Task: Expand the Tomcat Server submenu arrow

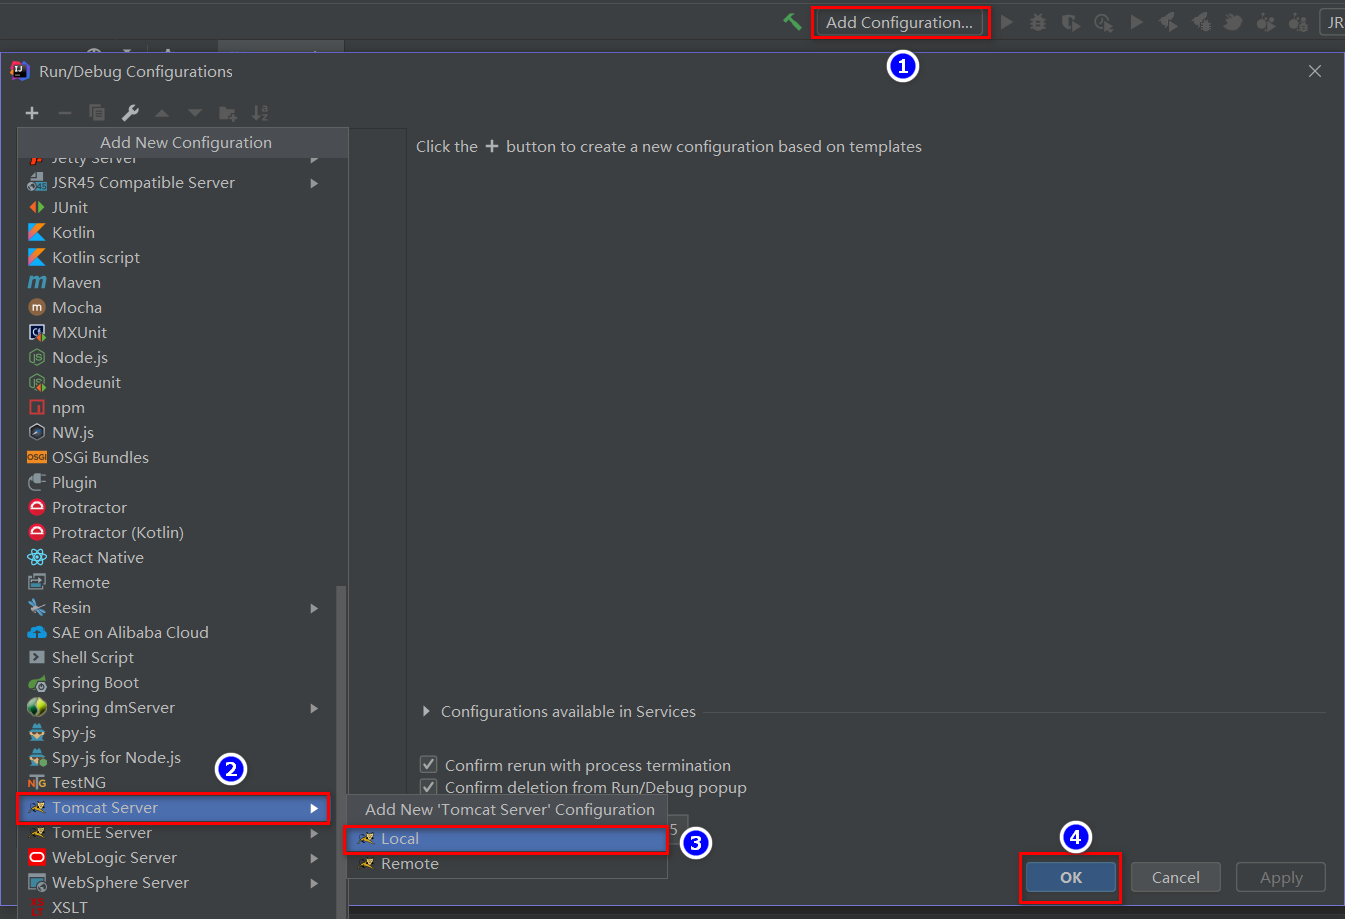Action: pyautogui.click(x=314, y=808)
